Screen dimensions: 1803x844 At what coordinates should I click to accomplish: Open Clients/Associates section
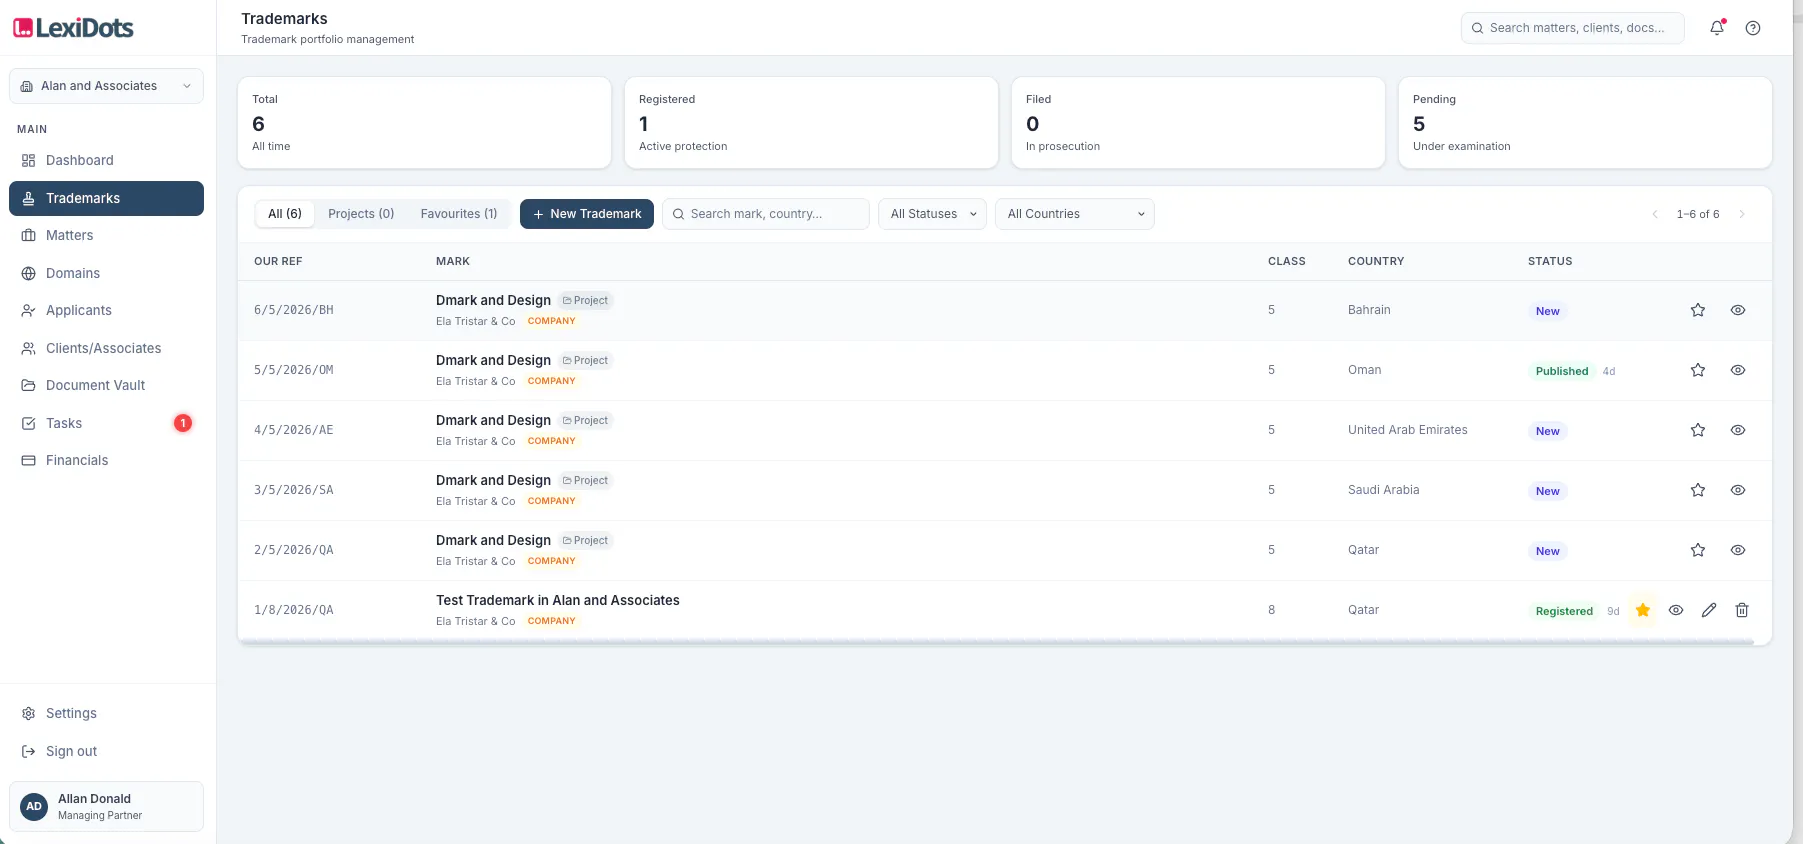106,348
